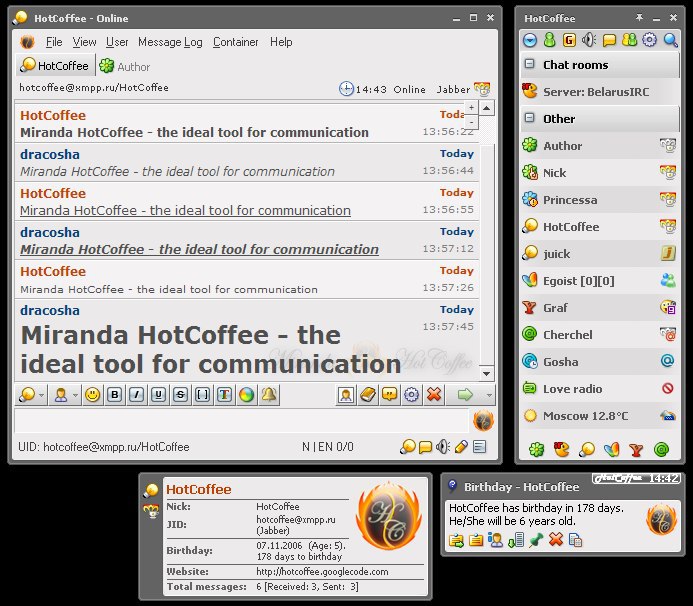
Task: Click the status bar message bubble icon
Action: tap(425, 447)
